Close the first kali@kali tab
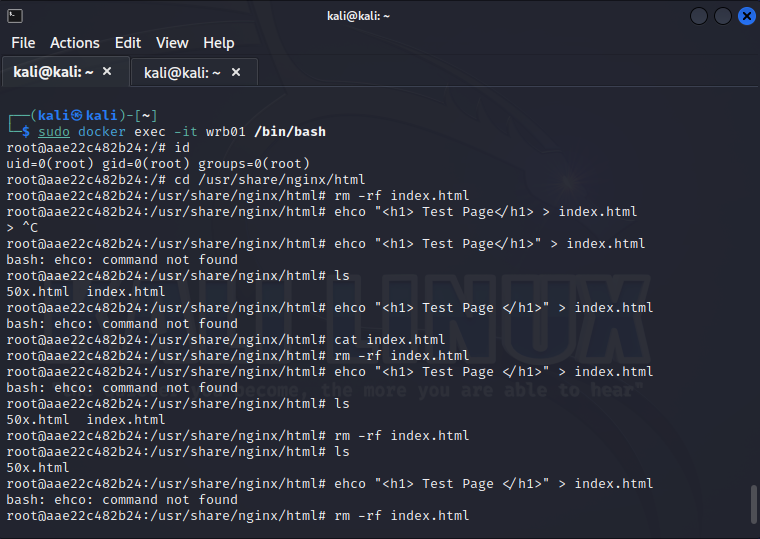 pos(107,72)
